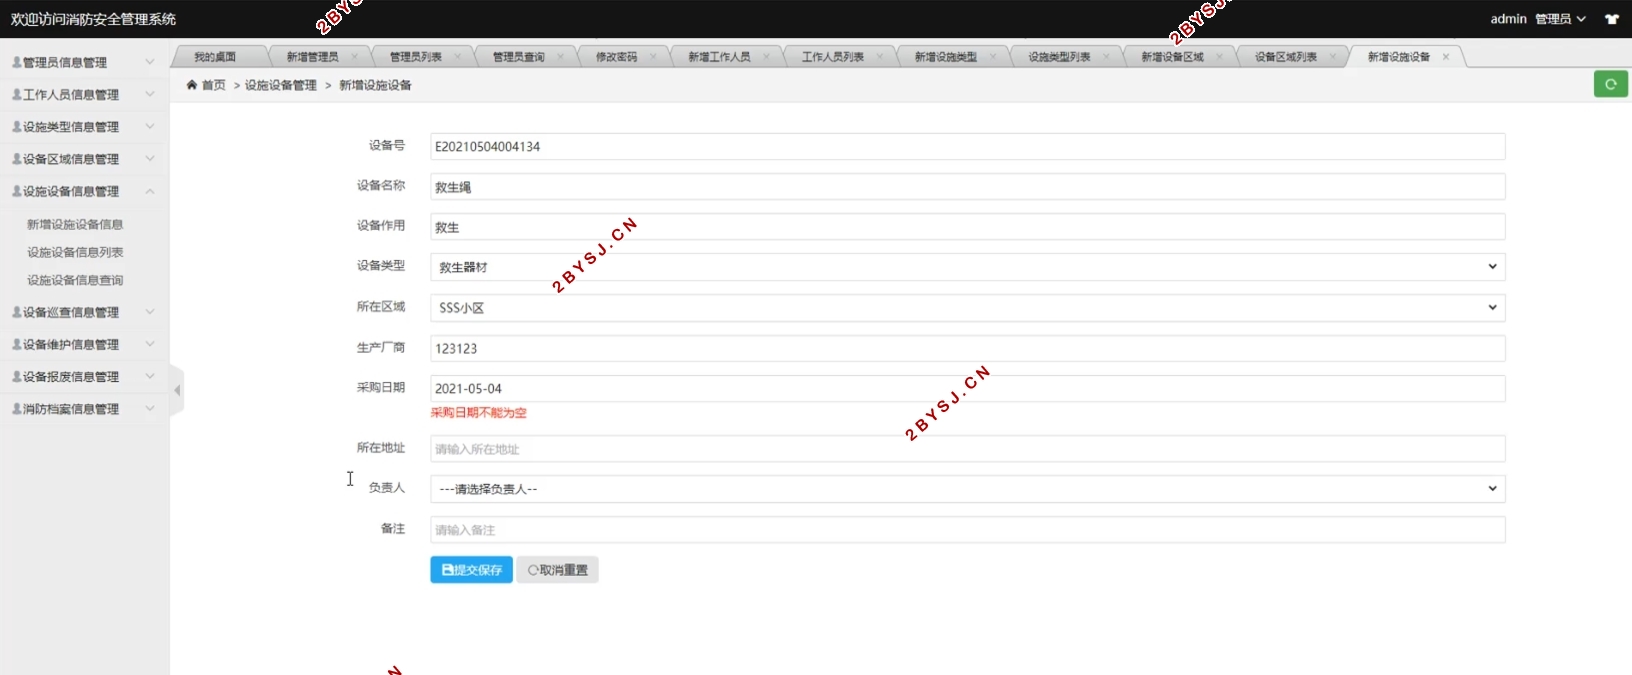Screen dimensions: 1632x675
Task: Click the 所在地址 input field
Action: click(x=967, y=449)
